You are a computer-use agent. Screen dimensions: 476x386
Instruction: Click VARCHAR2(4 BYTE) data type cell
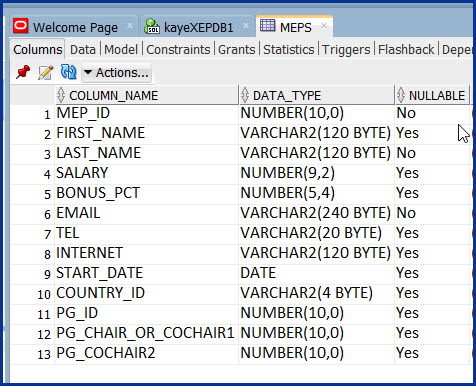click(317, 294)
